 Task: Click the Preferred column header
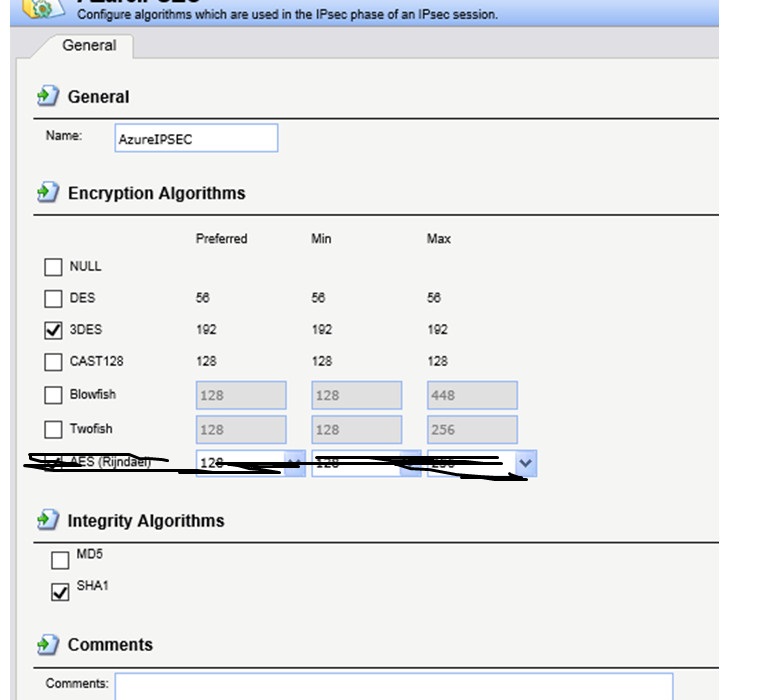(221, 239)
